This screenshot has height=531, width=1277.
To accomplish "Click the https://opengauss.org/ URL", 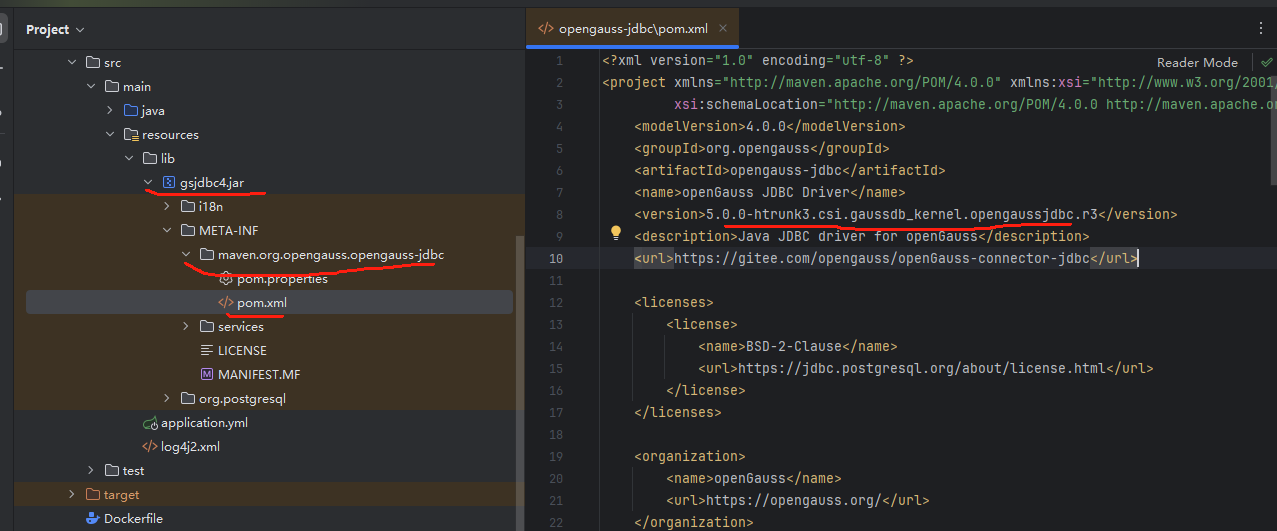I will 792,500.
